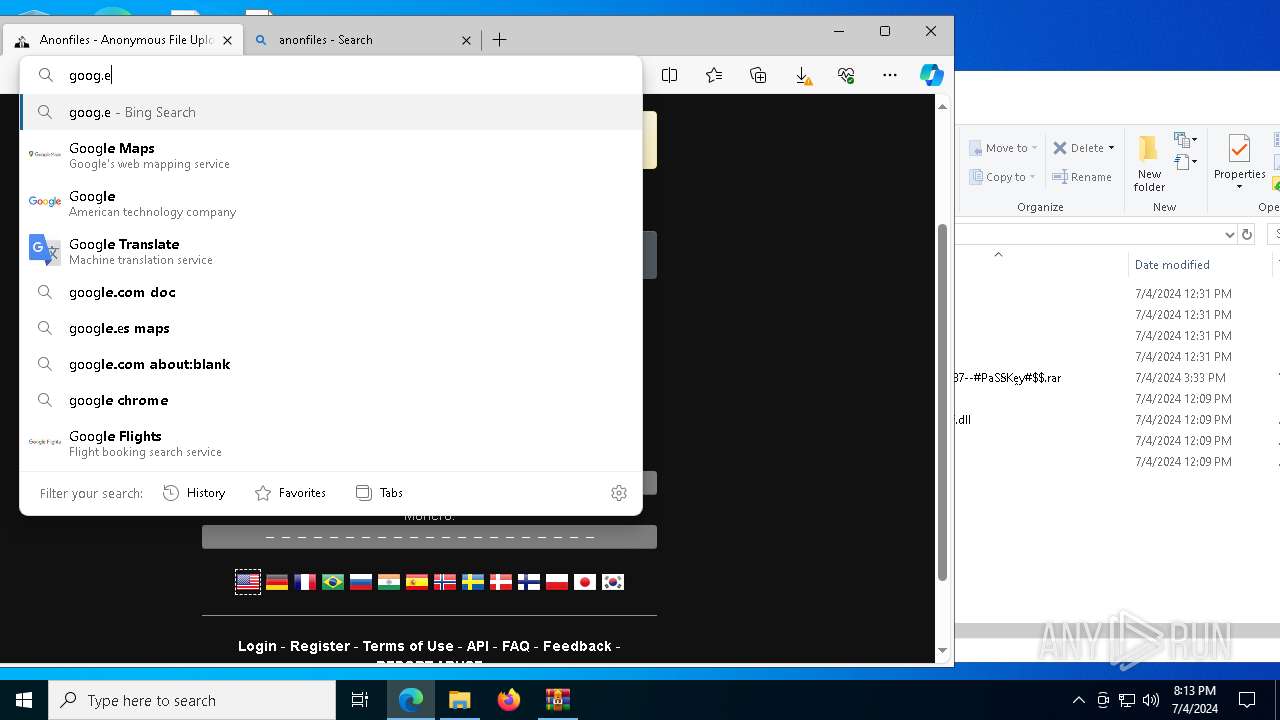Open Firefox from the taskbar
This screenshot has height=720, width=1280.
tap(509, 700)
